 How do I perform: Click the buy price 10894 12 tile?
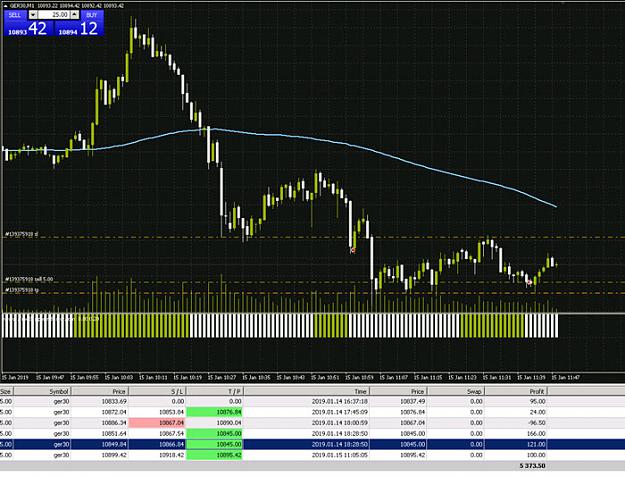point(79,29)
